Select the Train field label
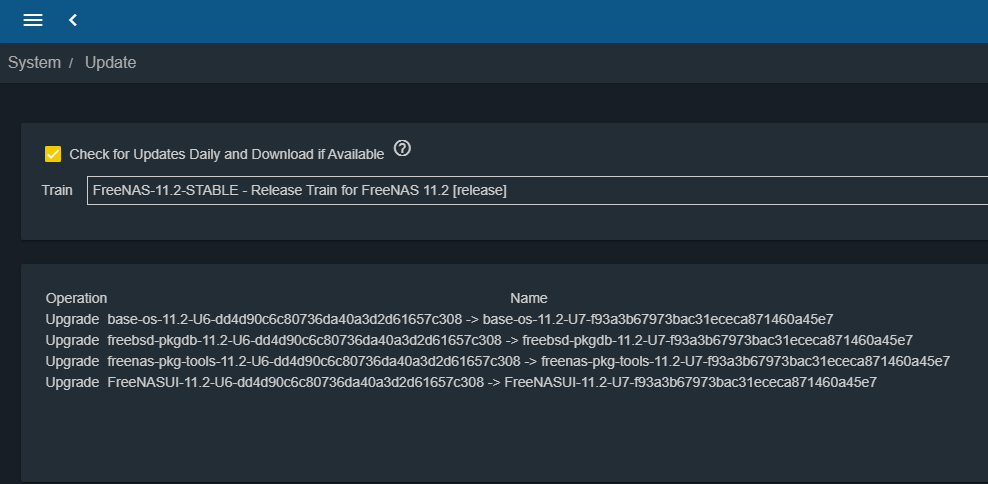The image size is (988, 484). point(57,190)
